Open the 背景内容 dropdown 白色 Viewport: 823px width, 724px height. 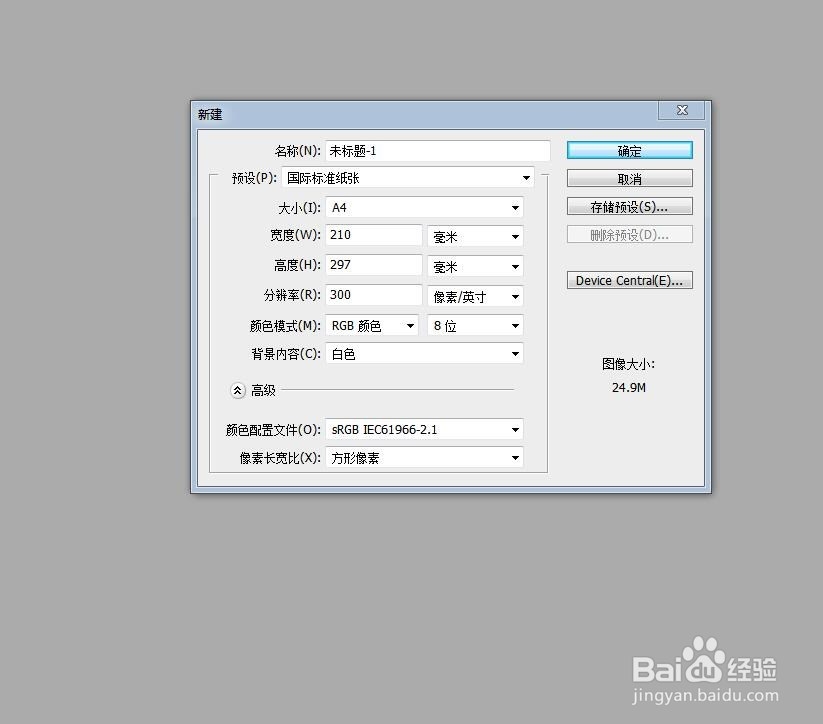pyautogui.click(x=424, y=354)
